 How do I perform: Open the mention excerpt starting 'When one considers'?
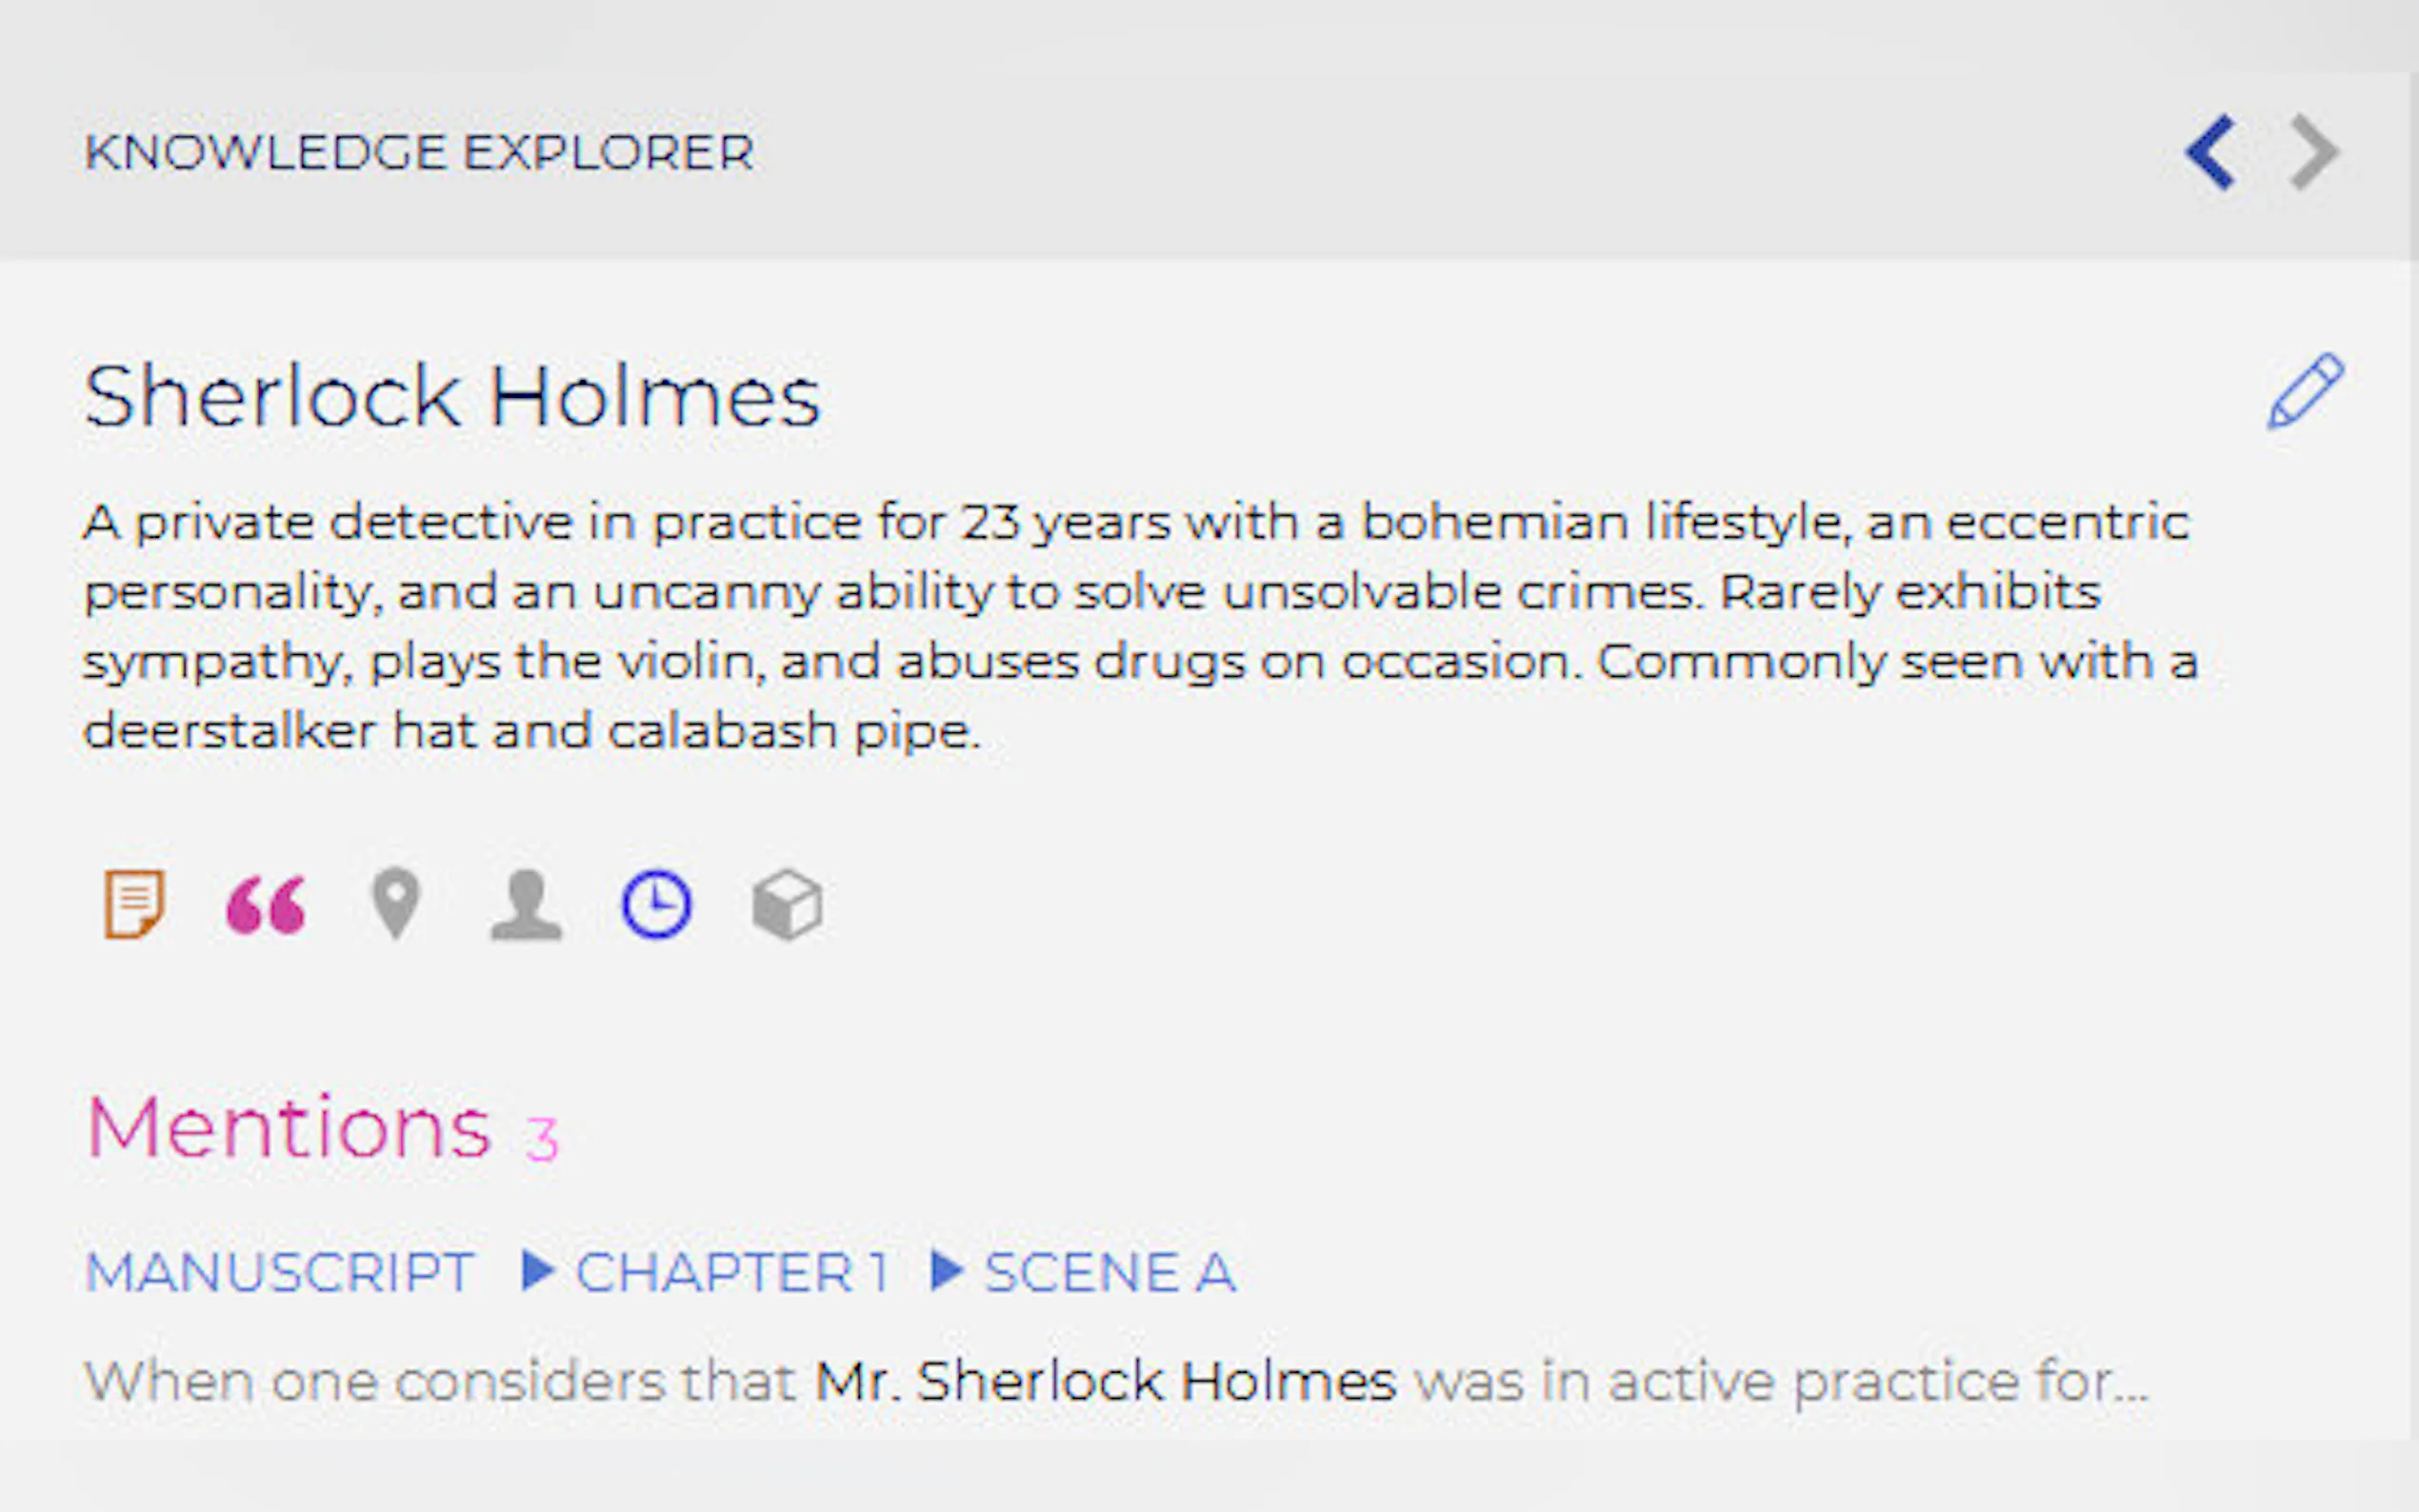click(1115, 1381)
